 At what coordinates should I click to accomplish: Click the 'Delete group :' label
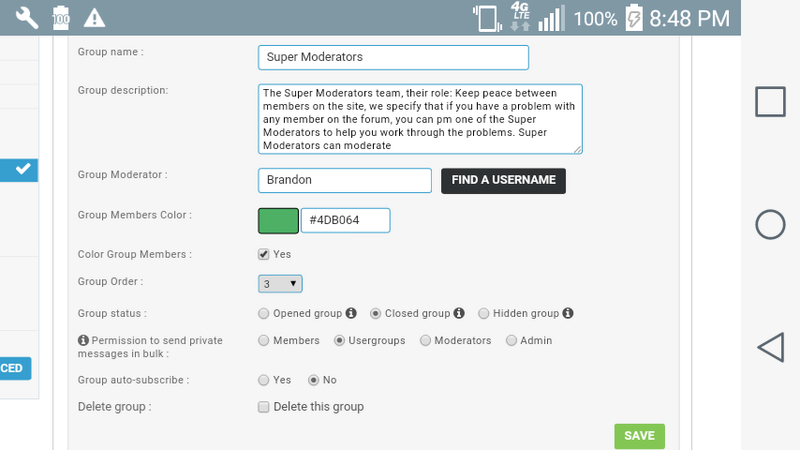tap(115, 407)
